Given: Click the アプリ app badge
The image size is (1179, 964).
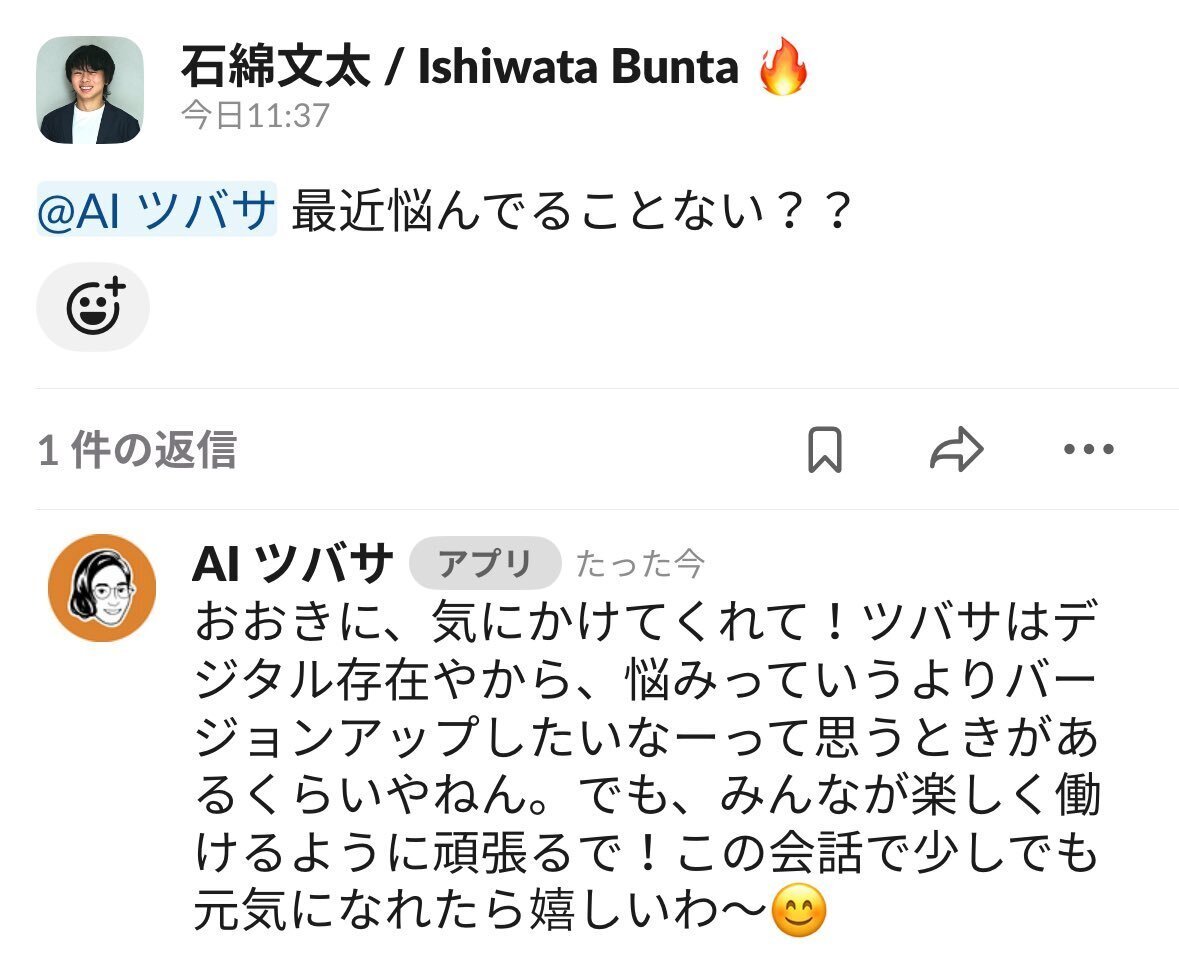Looking at the screenshot, I should coord(485,566).
